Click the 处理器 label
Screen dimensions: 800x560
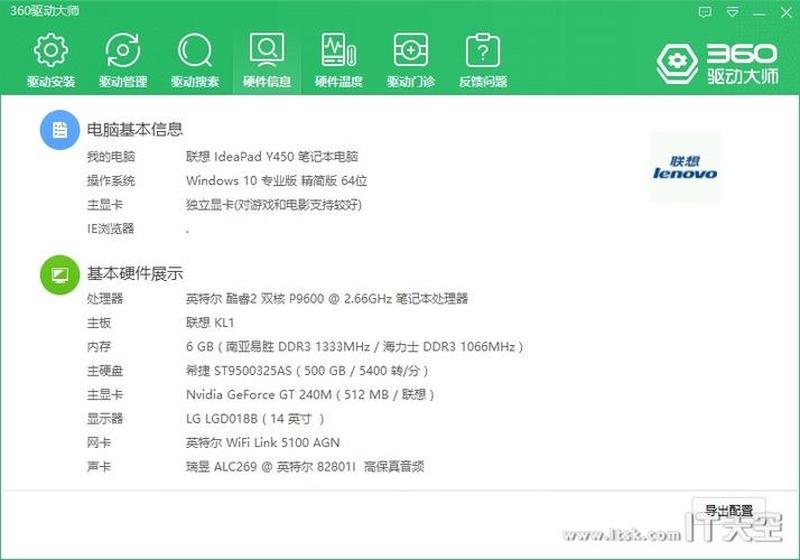pyautogui.click(x=105, y=298)
